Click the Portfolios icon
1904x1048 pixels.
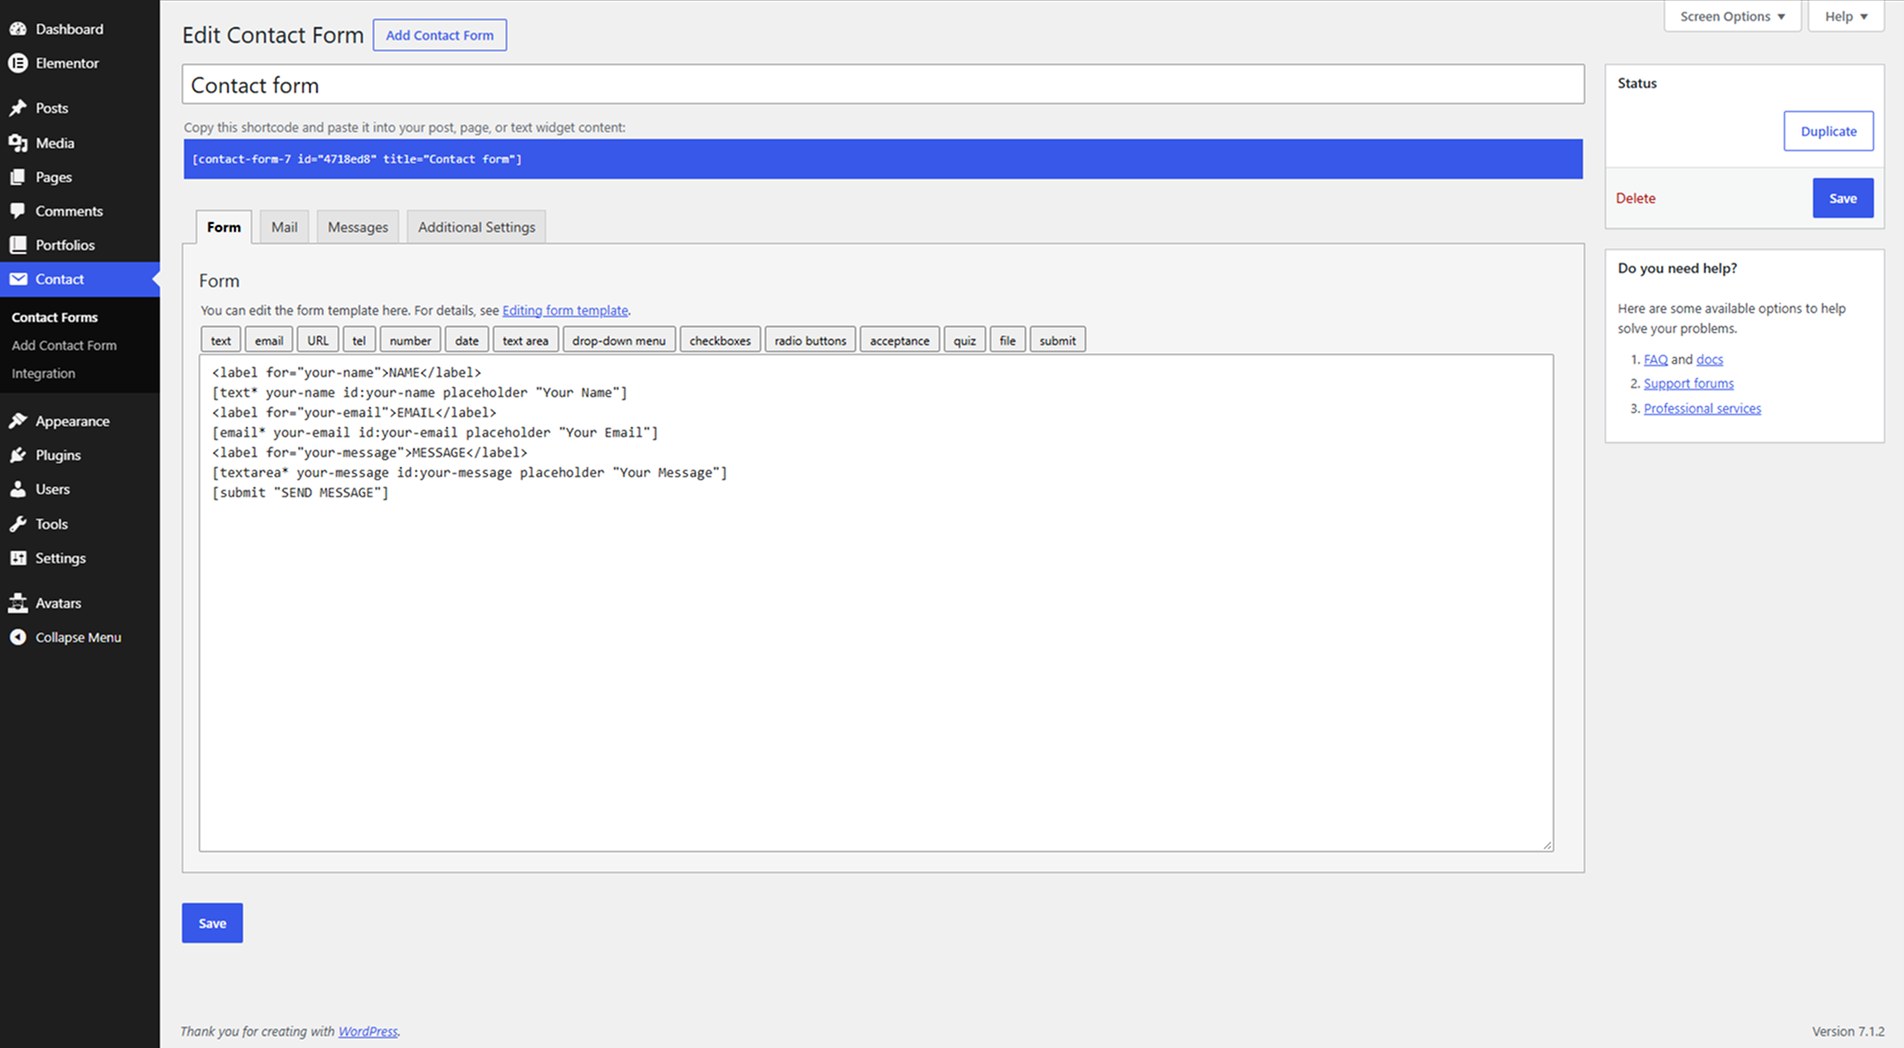click(x=18, y=245)
